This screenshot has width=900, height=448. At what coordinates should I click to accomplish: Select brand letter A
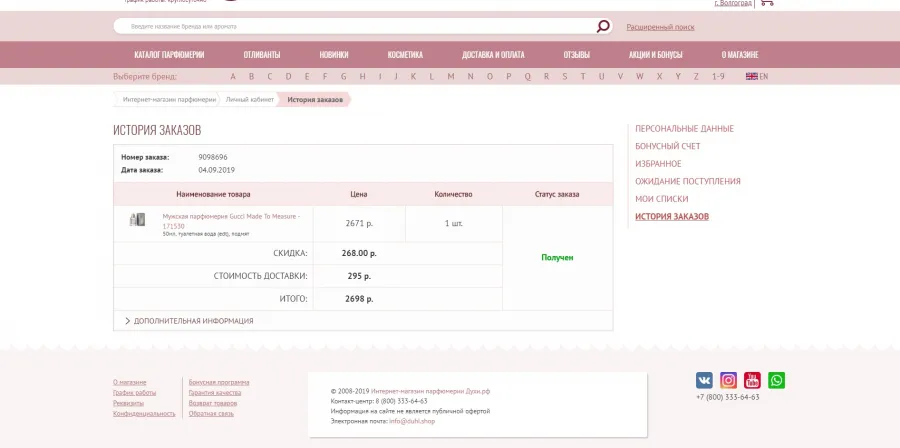pyautogui.click(x=233, y=76)
